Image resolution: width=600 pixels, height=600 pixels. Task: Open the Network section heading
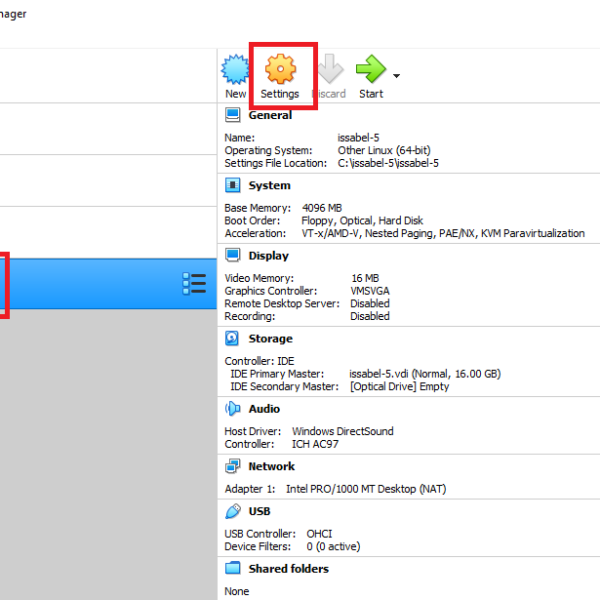[x=271, y=466]
